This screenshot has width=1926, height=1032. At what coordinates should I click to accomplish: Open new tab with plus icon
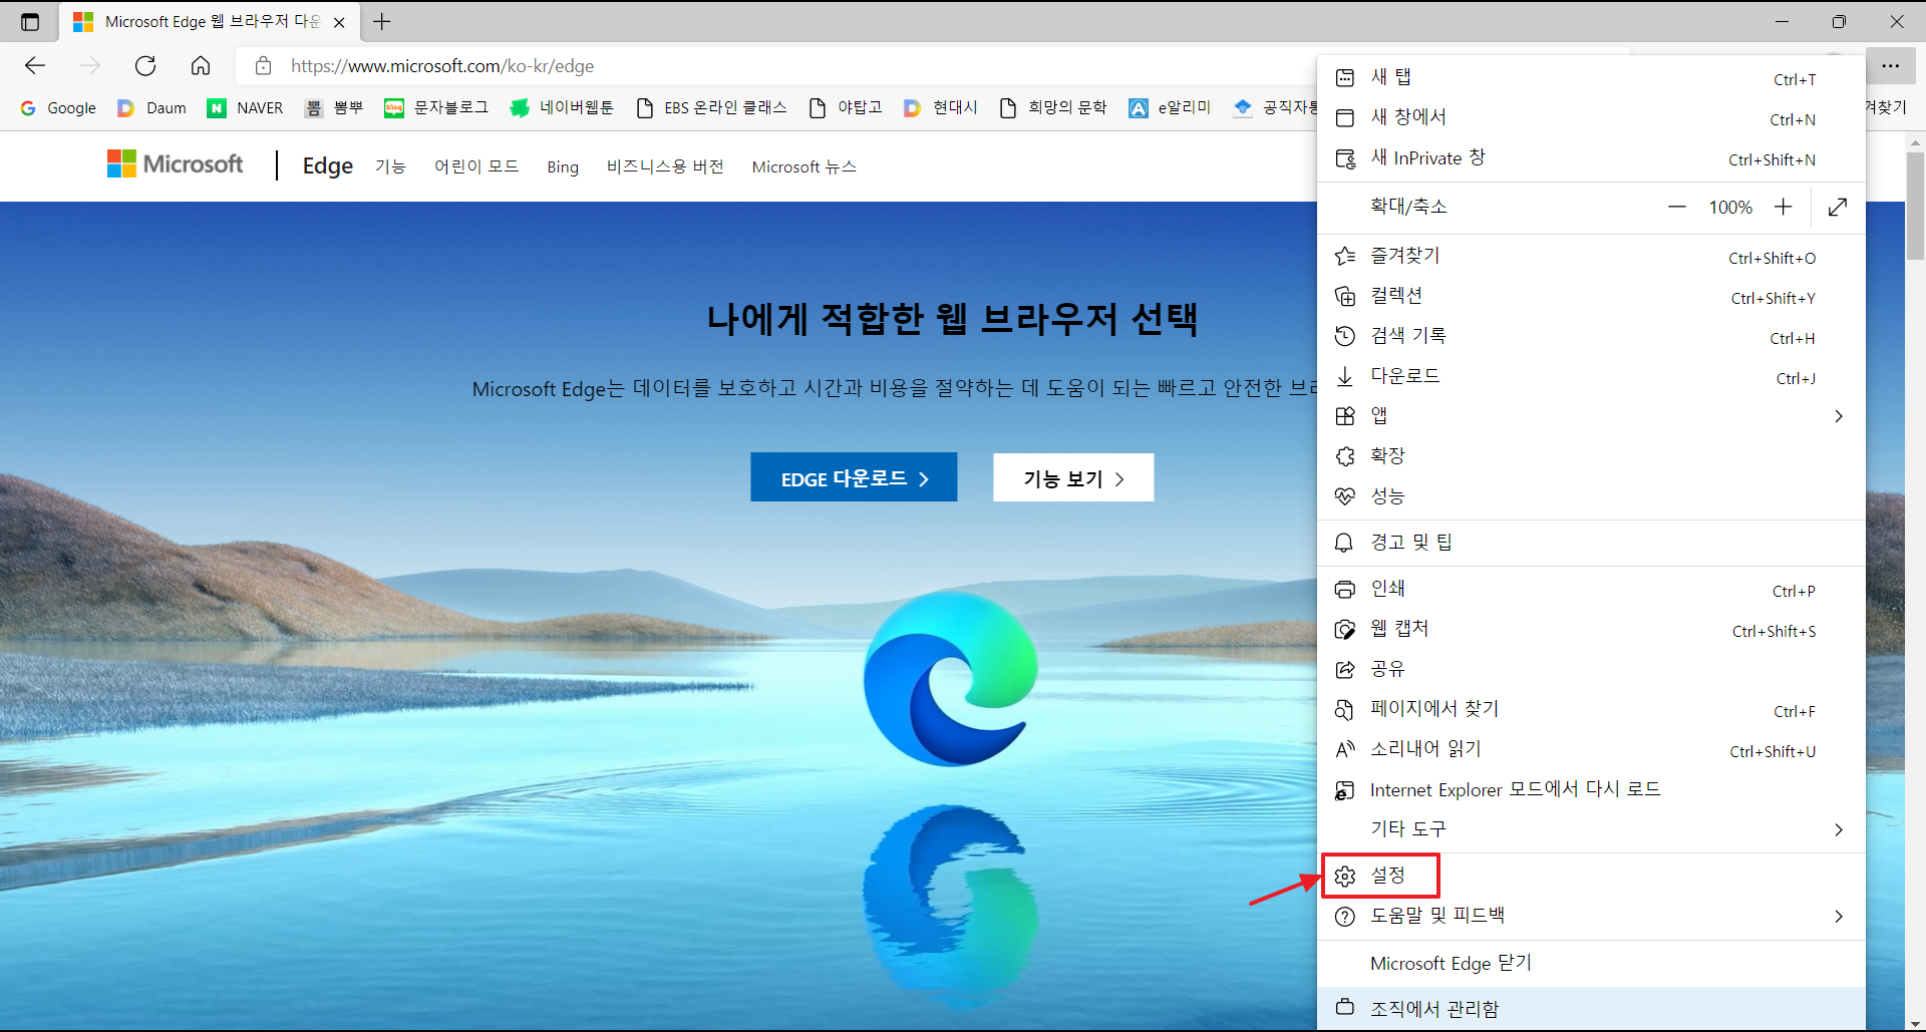point(382,22)
